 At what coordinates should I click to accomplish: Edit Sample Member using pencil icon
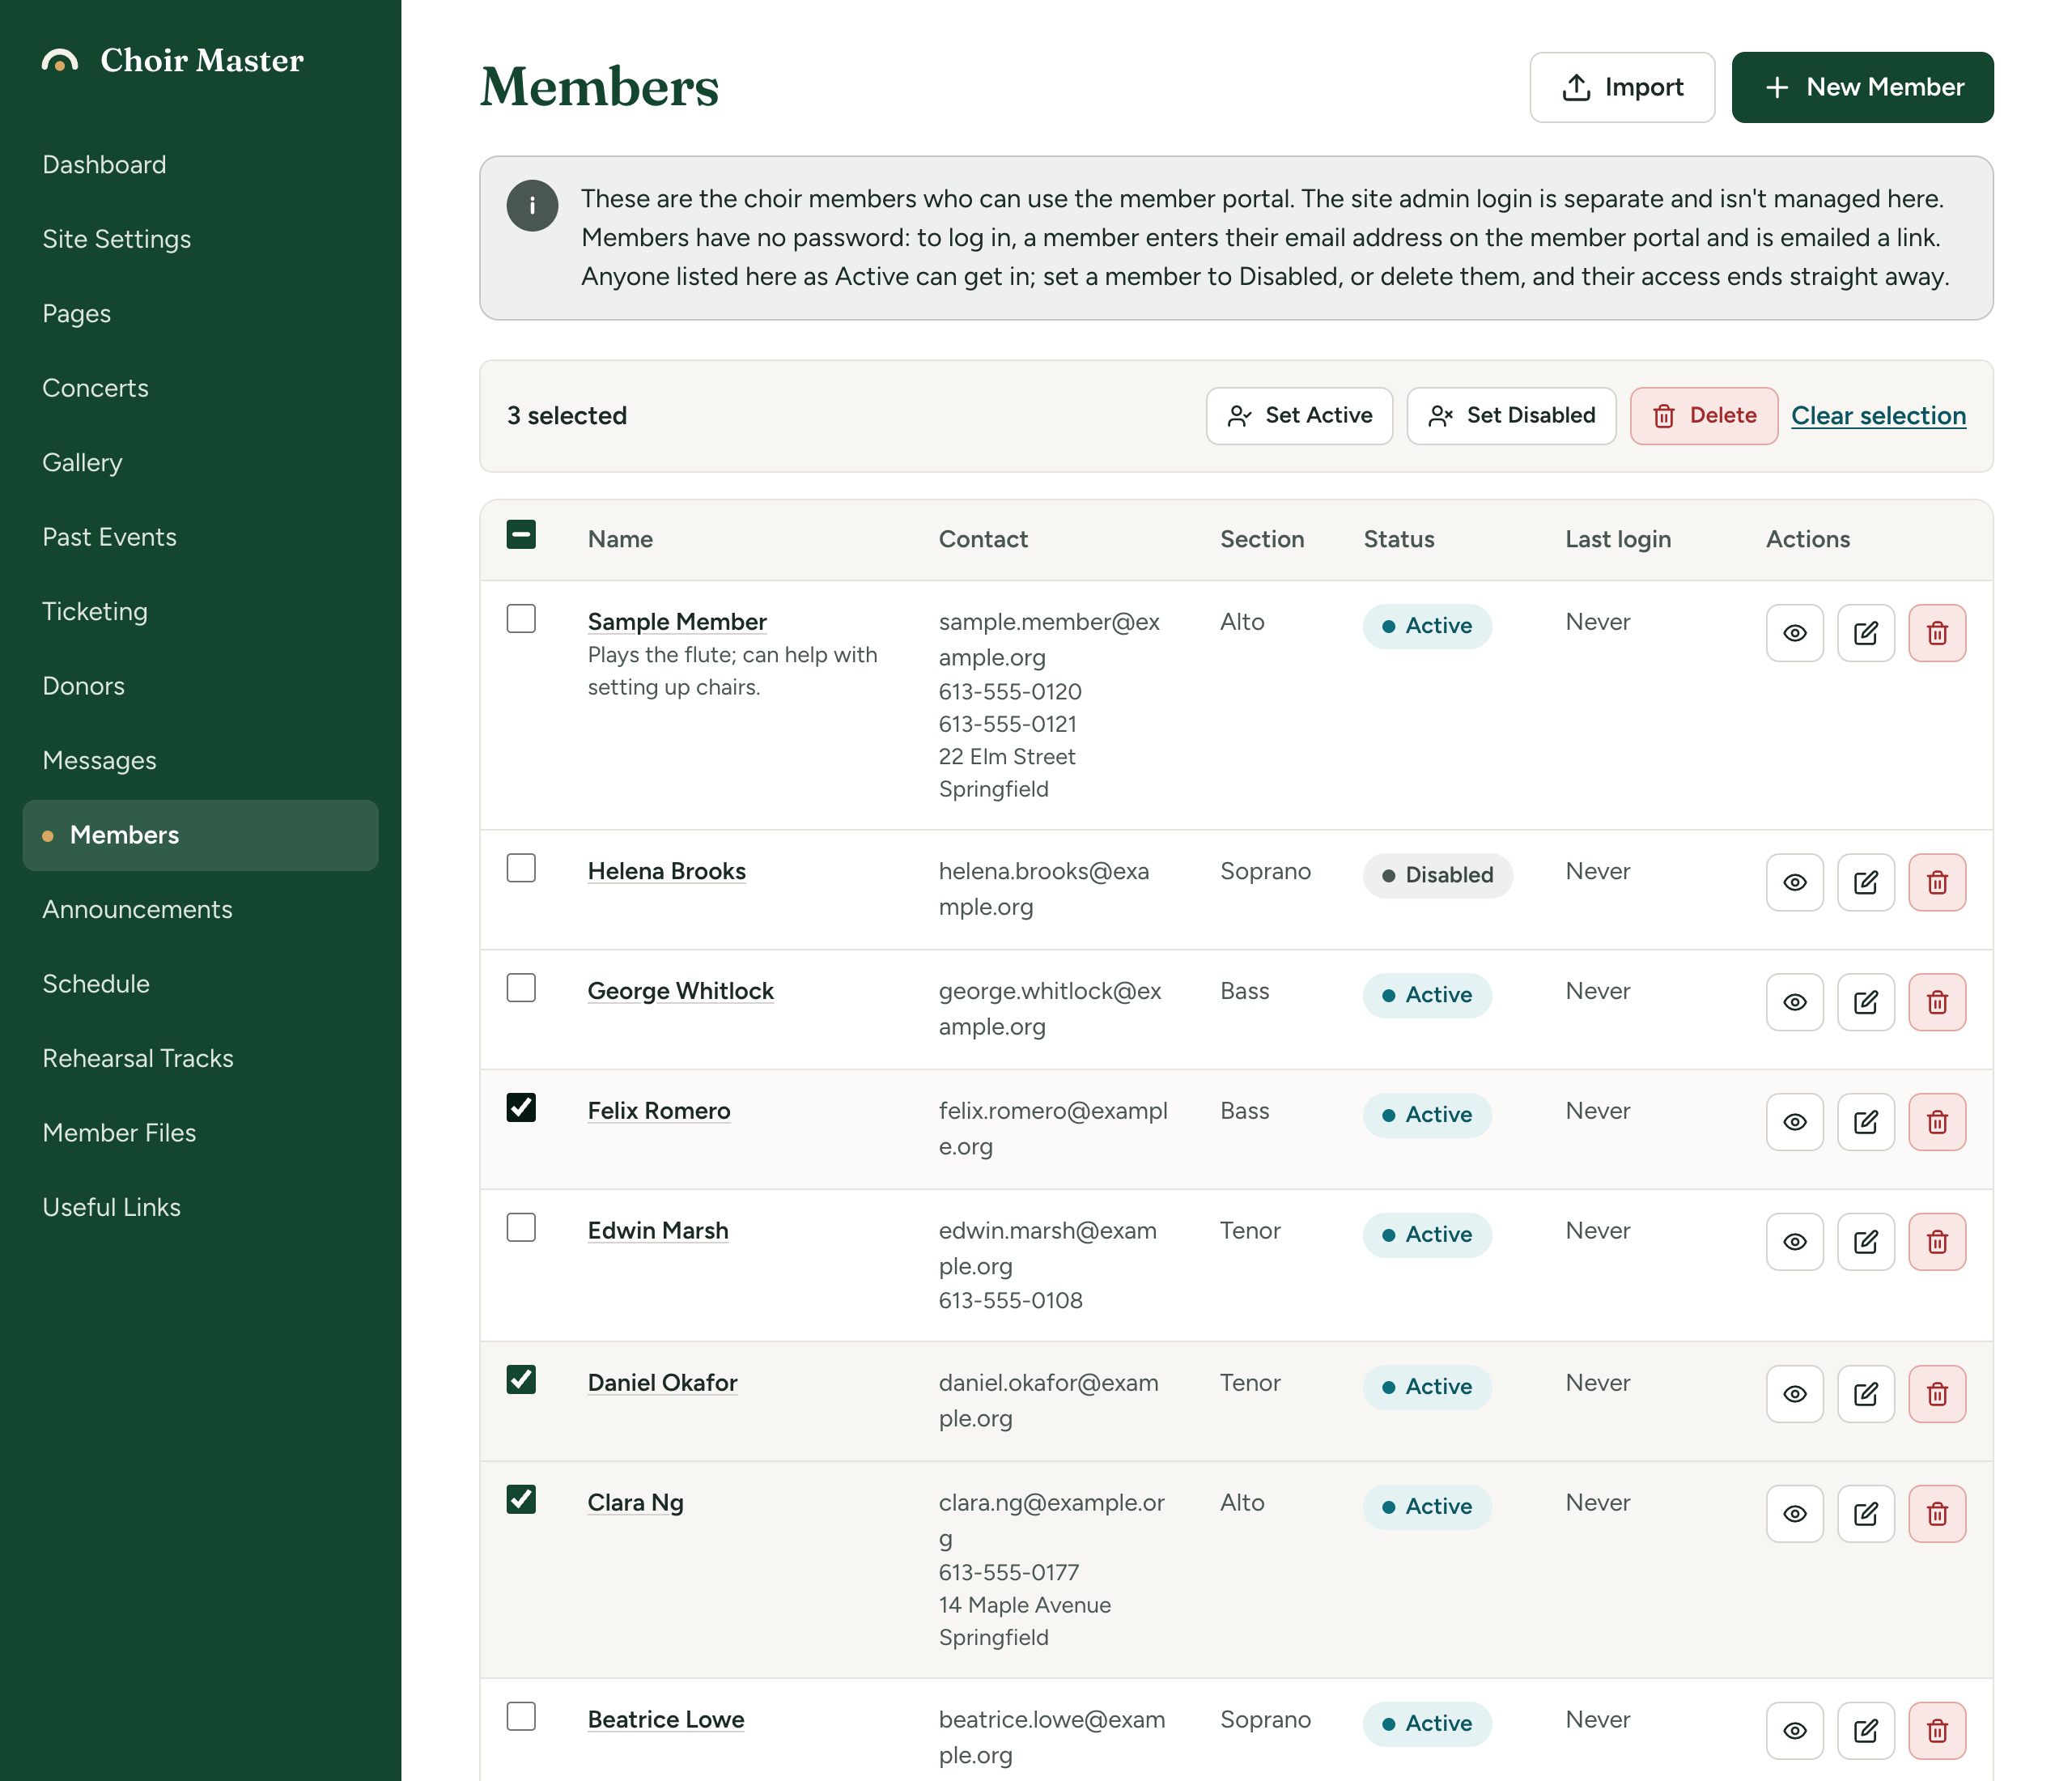point(1866,633)
